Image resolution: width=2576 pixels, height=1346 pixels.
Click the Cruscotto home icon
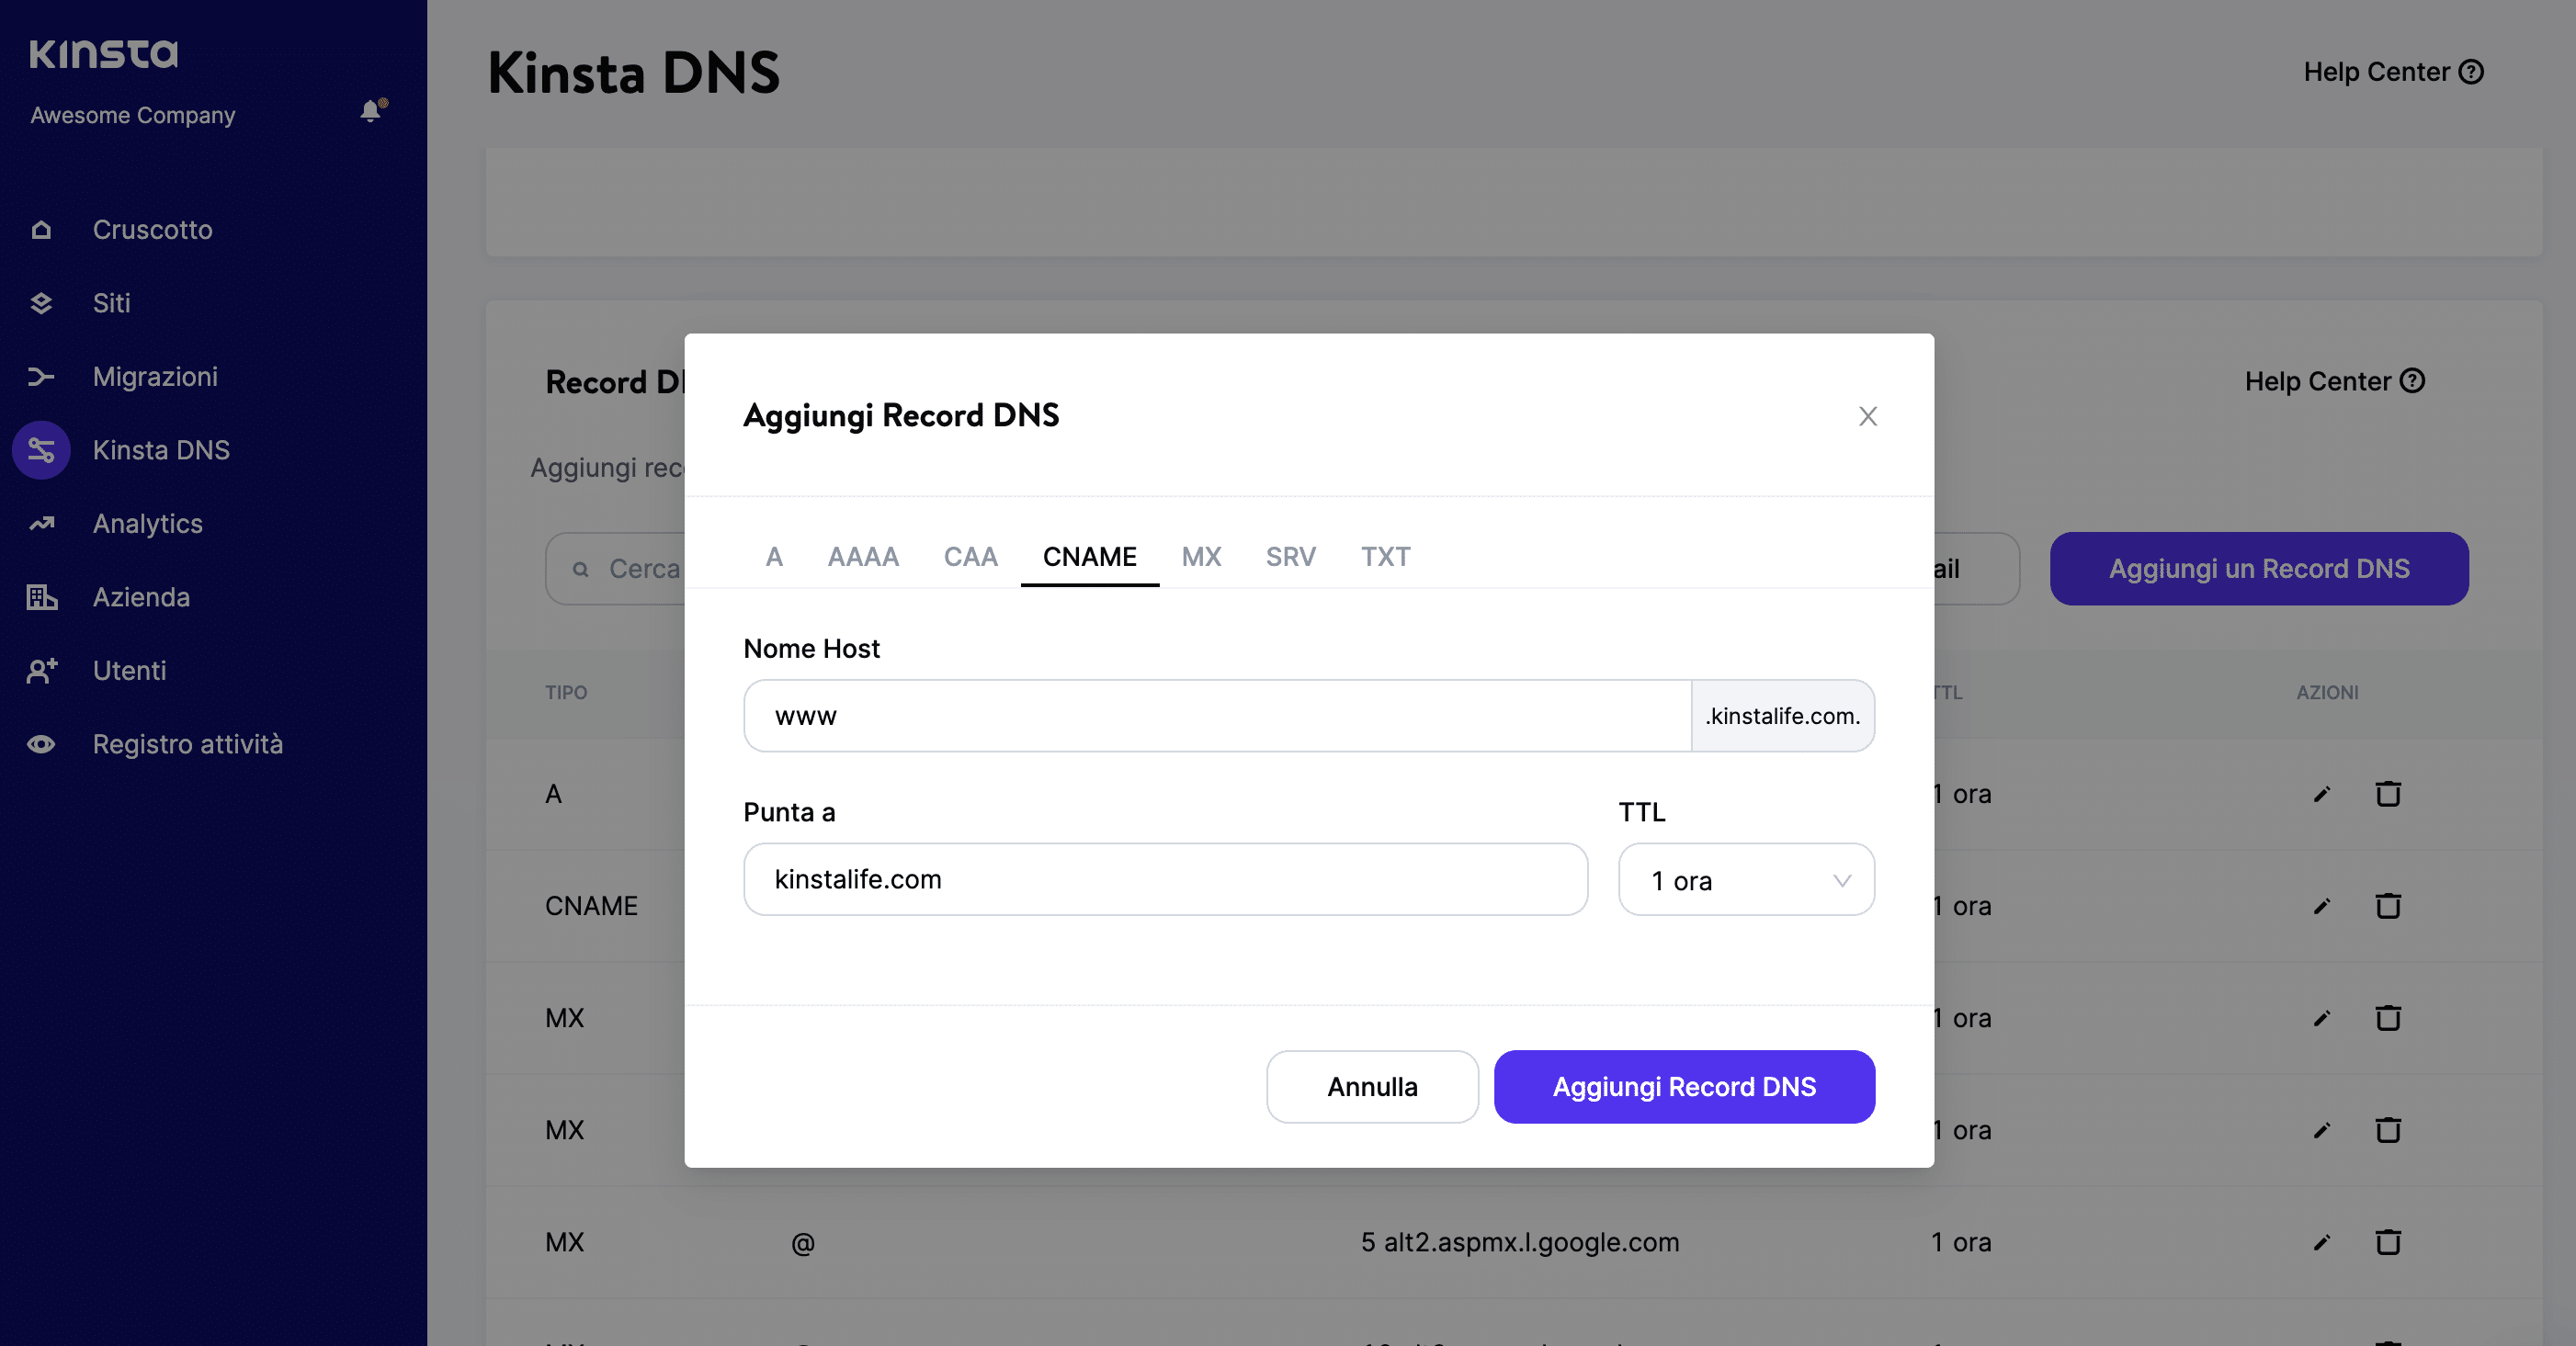click(41, 230)
